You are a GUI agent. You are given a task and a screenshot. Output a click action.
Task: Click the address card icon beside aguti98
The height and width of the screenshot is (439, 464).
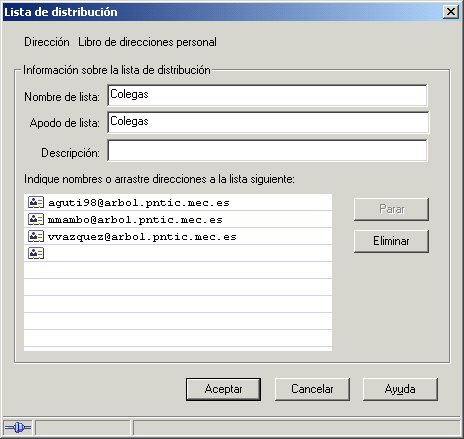tap(36, 202)
